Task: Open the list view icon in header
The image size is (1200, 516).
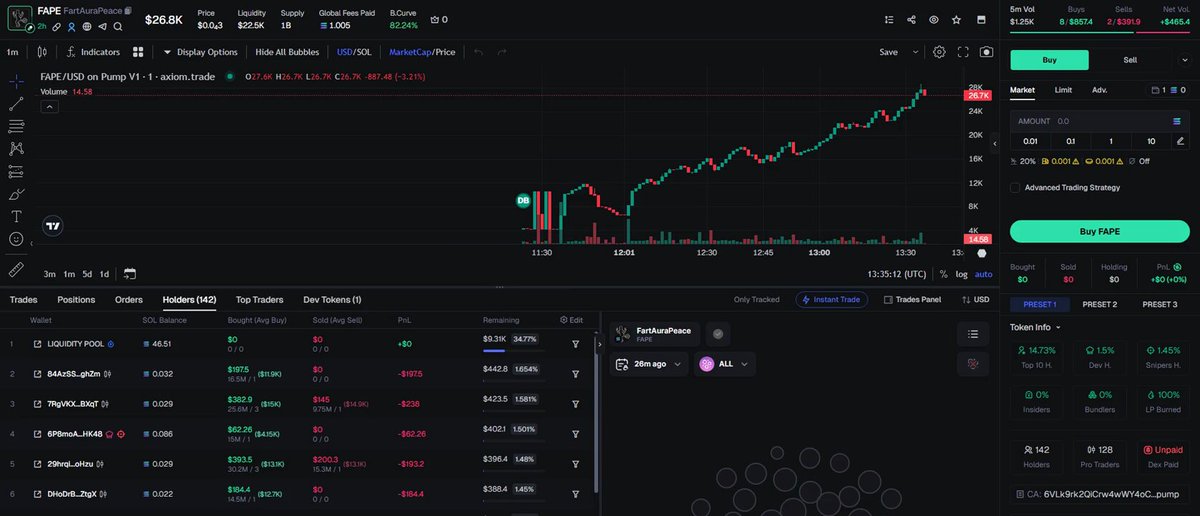Action: coord(888,19)
